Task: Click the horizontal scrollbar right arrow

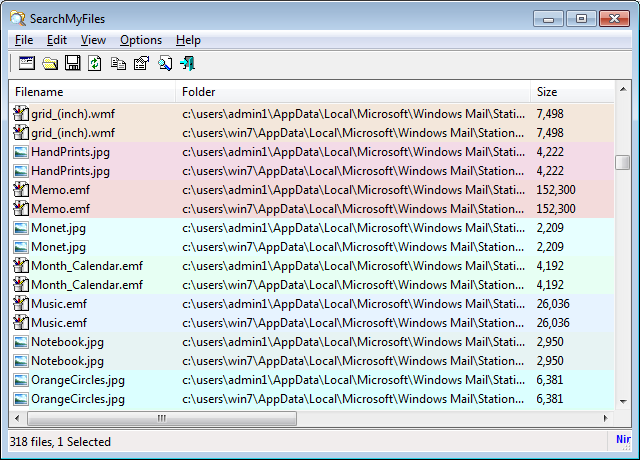Action: (605, 418)
